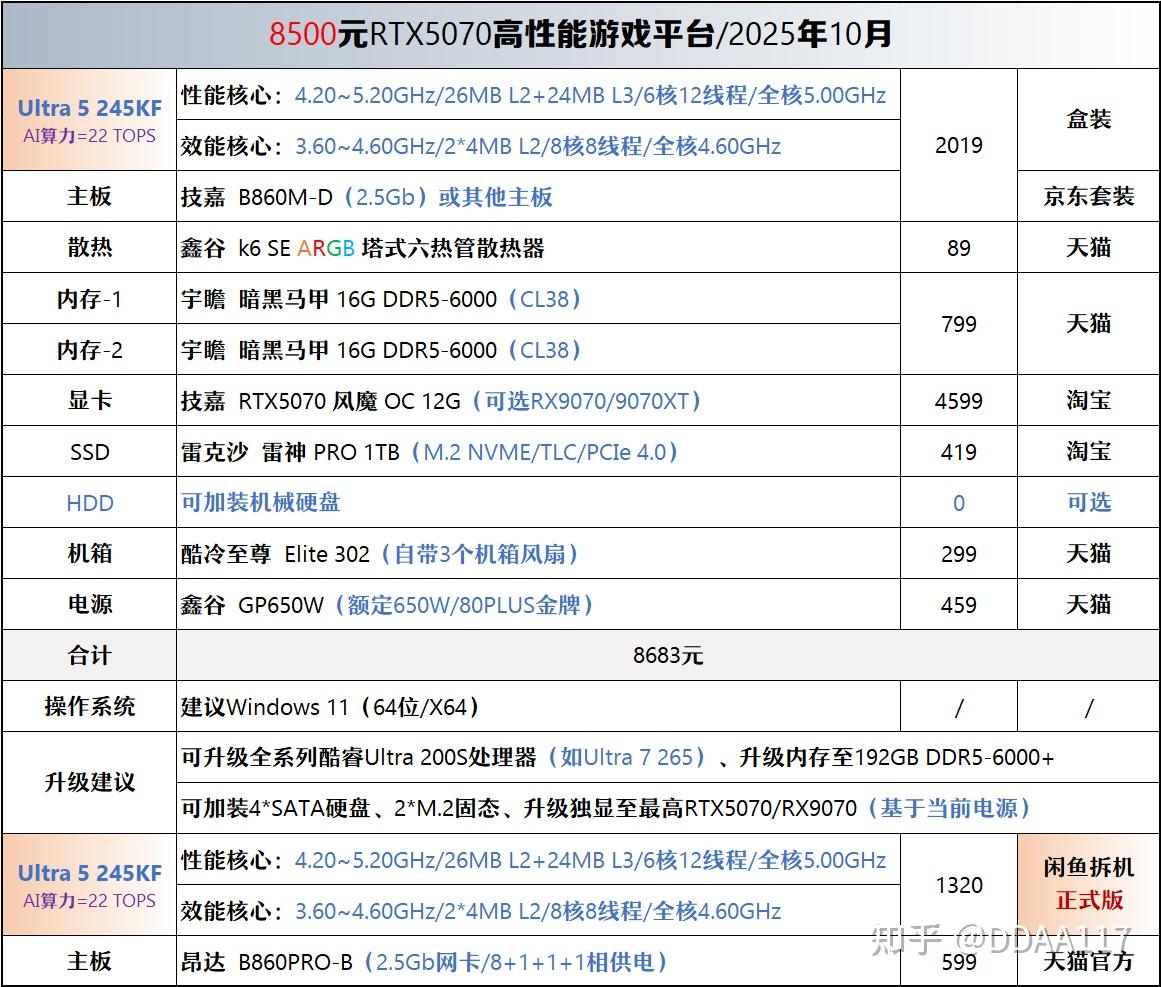Select the first Ultra 5 245KF cell
This screenshot has width=1161, height=987.
[89, 120]
